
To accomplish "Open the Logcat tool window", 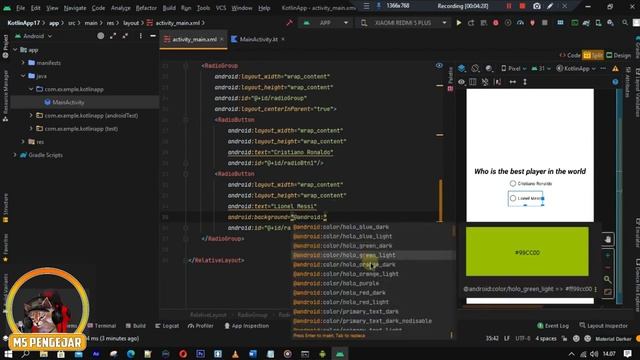I will (167, 326).
